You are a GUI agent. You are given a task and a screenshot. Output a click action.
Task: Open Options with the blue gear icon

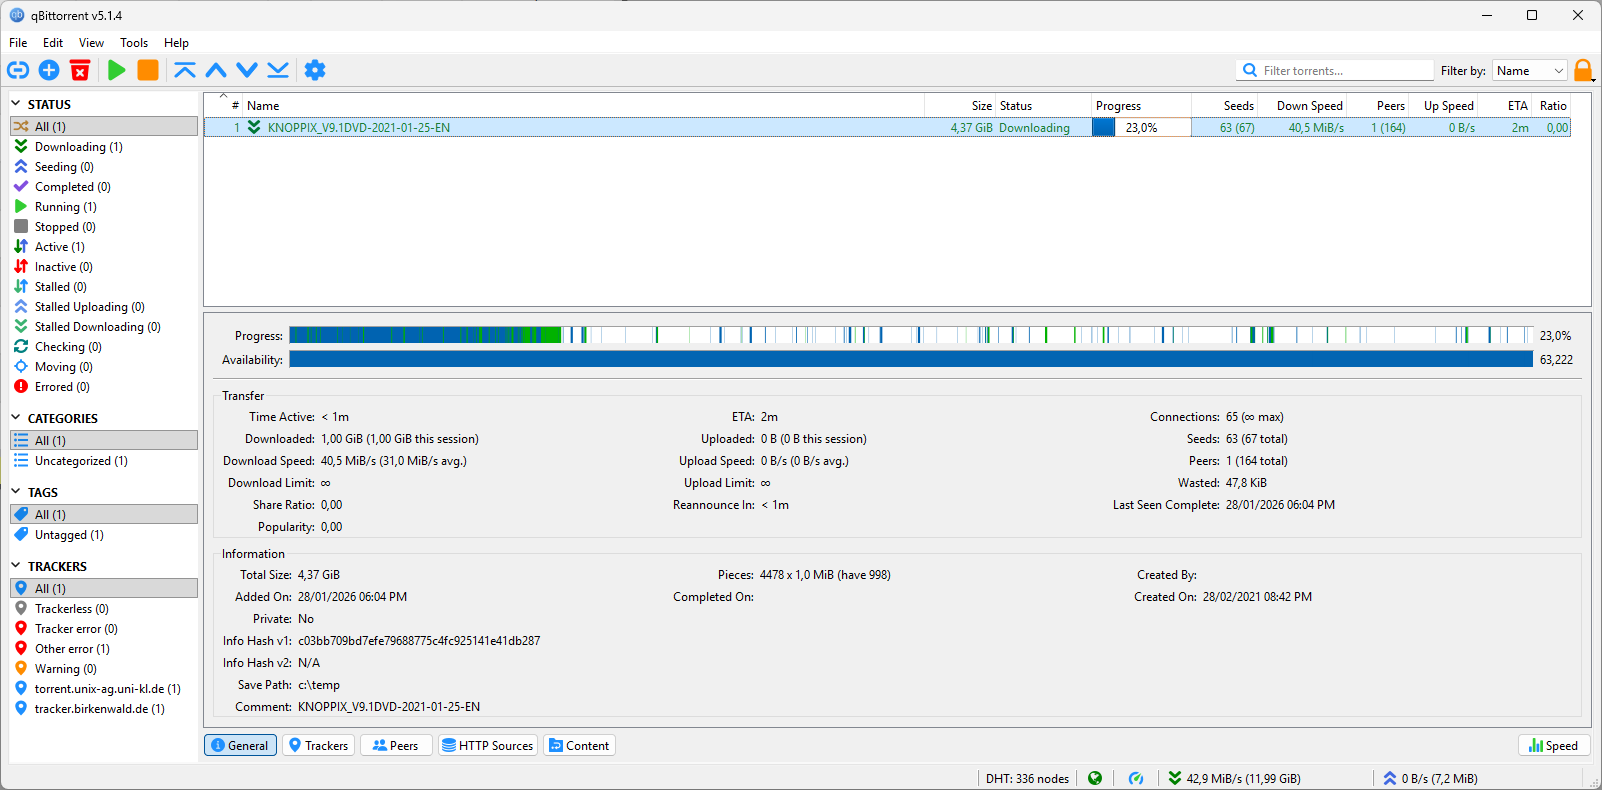315,70
